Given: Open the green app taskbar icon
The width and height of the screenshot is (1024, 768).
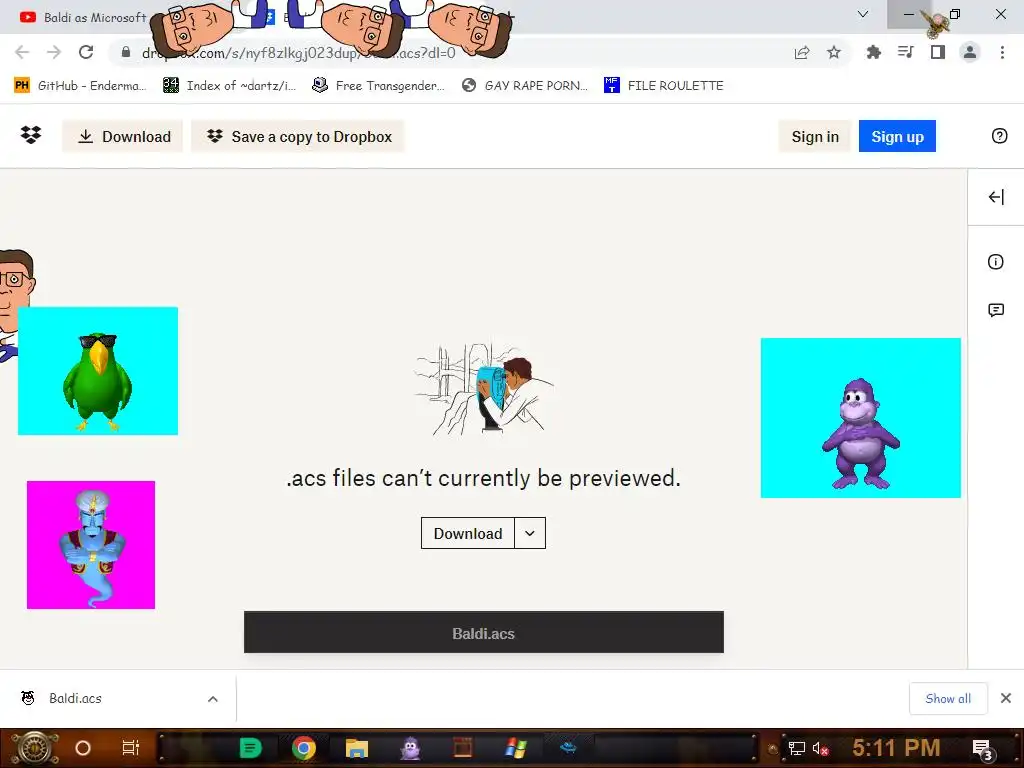Looking at the screenshot, I should [250, 748].
